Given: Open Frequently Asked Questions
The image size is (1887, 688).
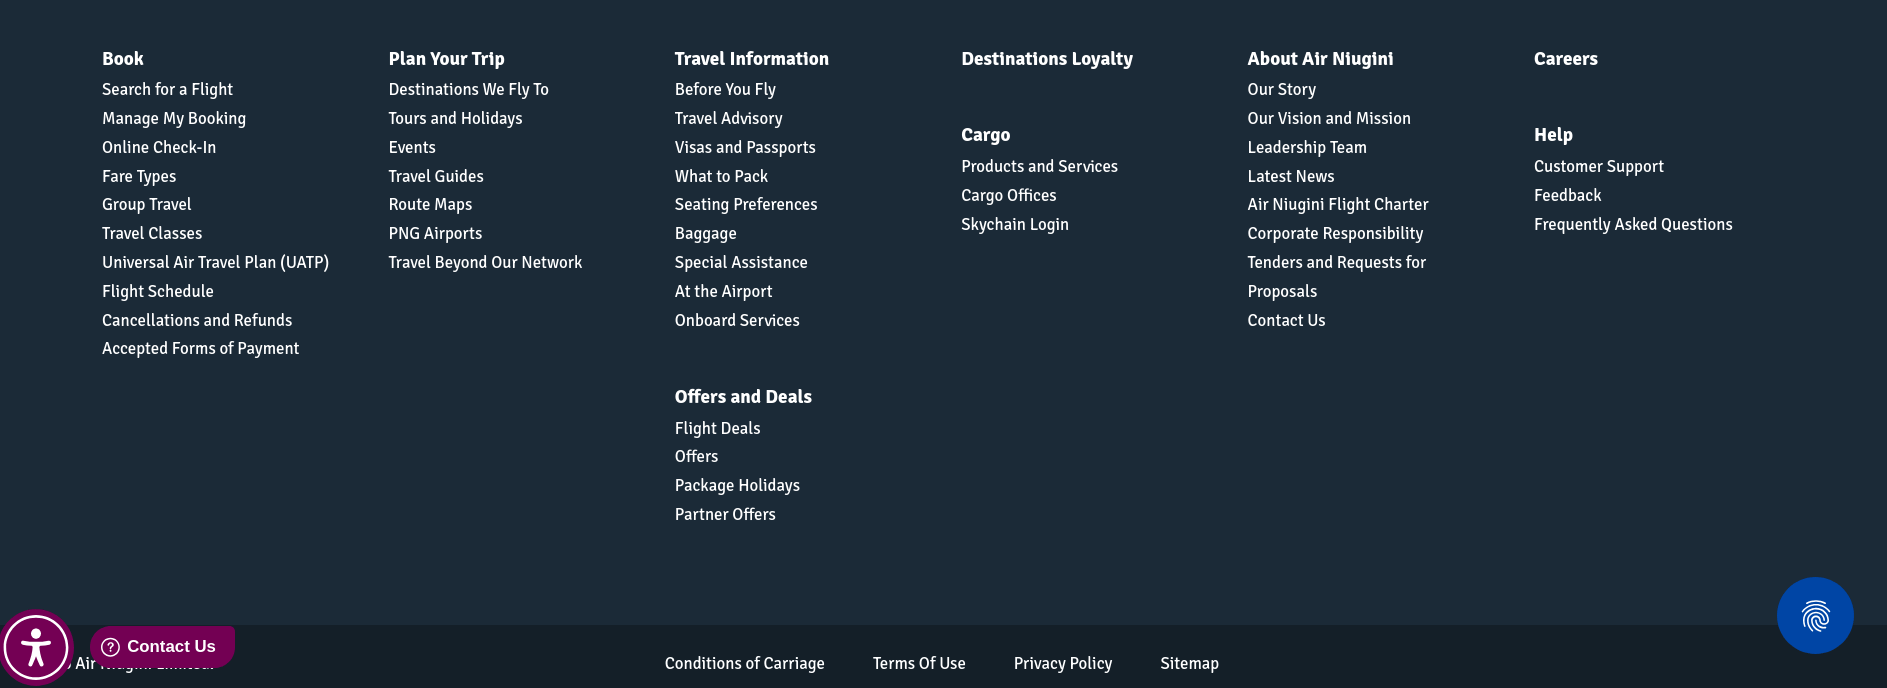Looking at the screenshot, I should (1632, 225).
